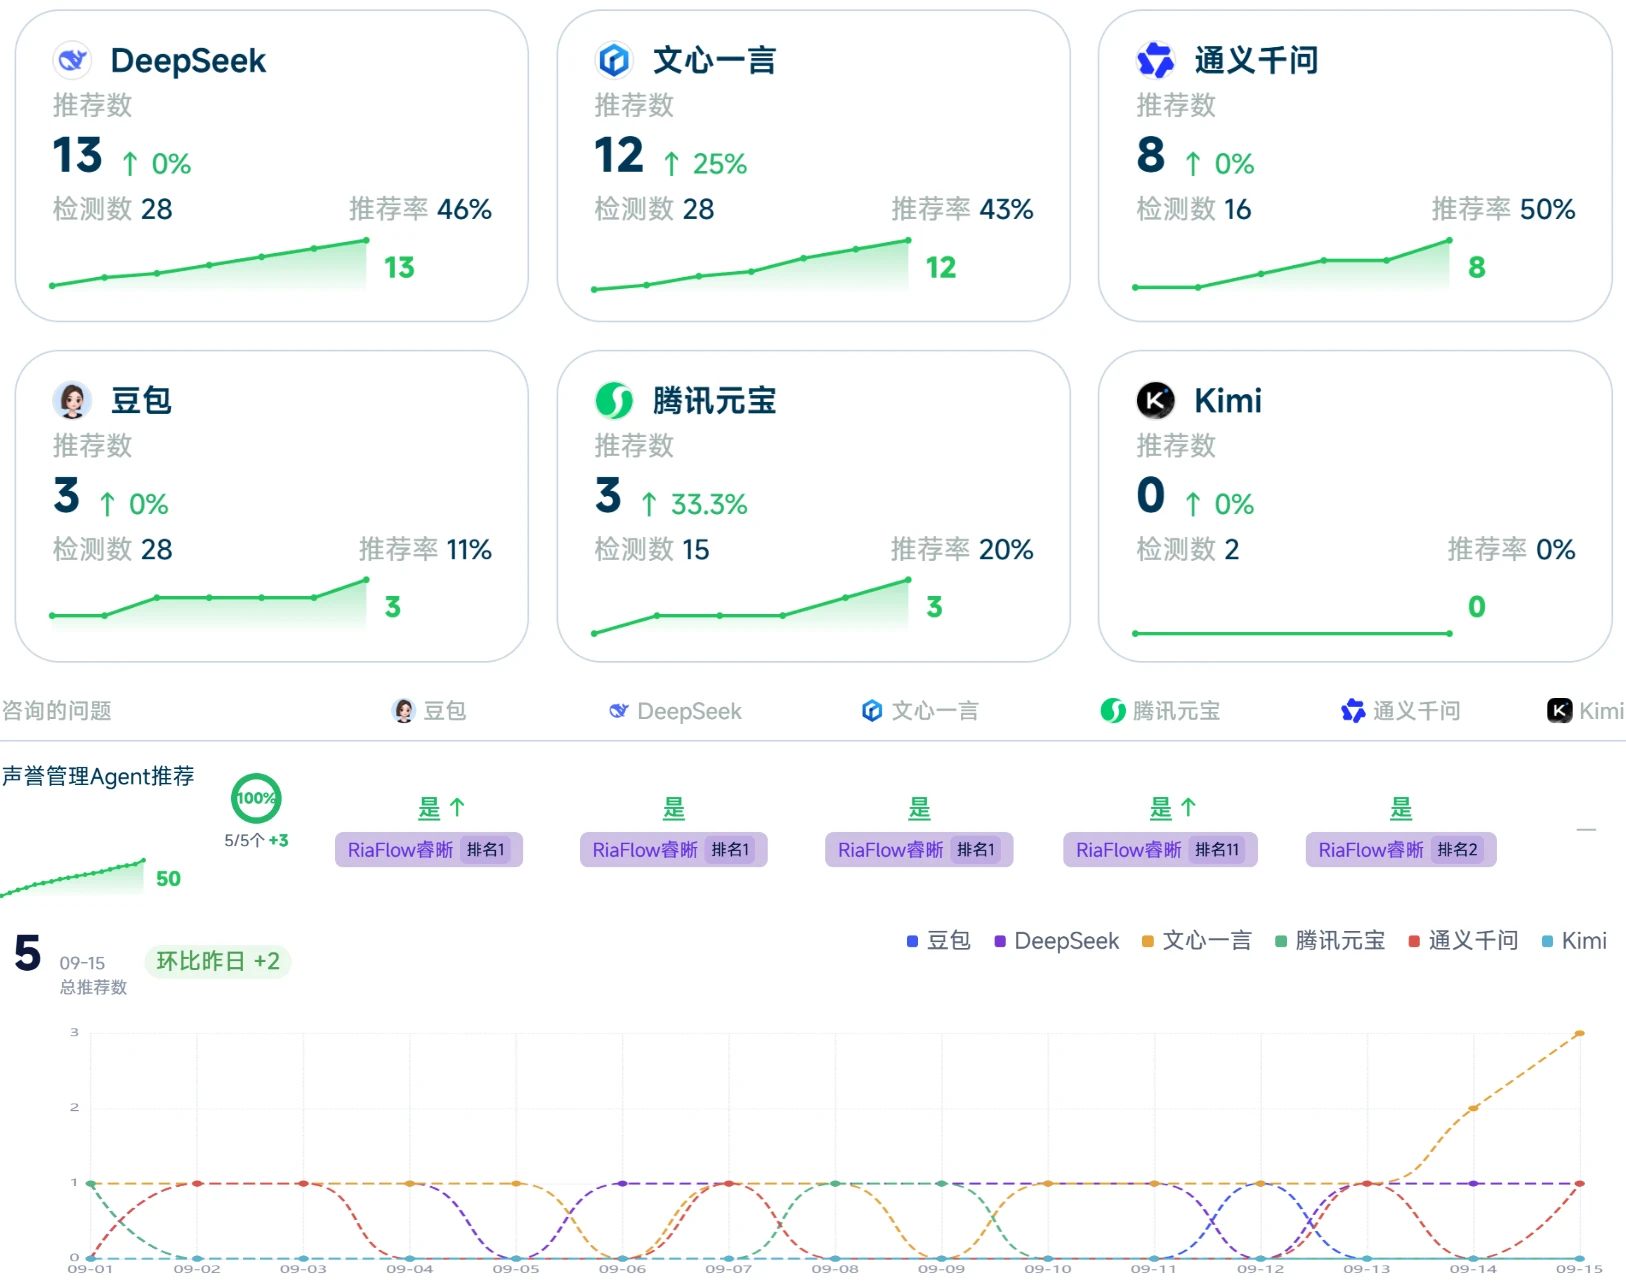The image size is (1626, 1284).
Task: Click the 声誉管理Agent推荐 question row label
Action: click(x=98, y=777)
